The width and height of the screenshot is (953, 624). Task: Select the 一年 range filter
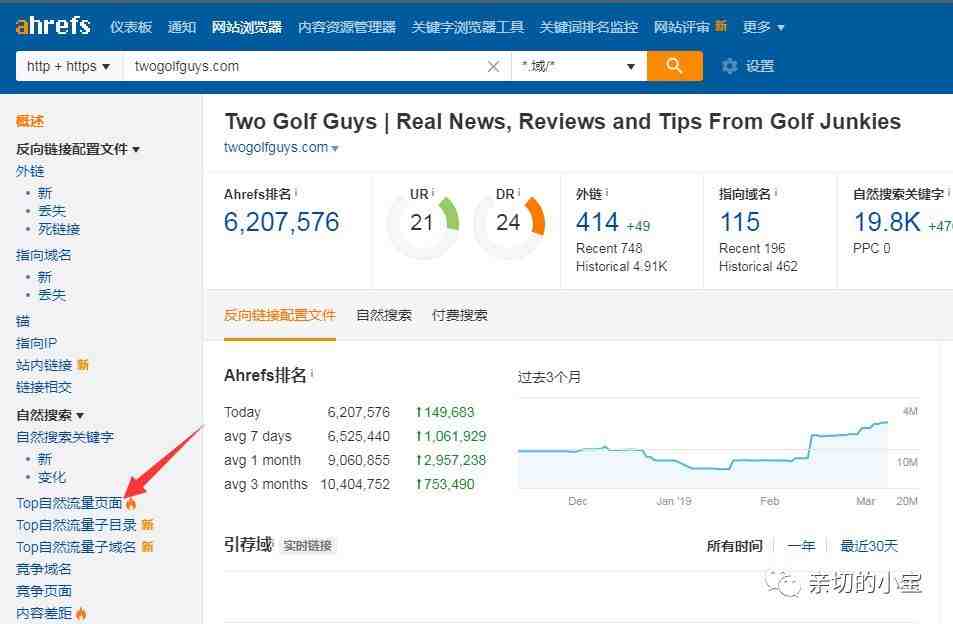(801, 546)
